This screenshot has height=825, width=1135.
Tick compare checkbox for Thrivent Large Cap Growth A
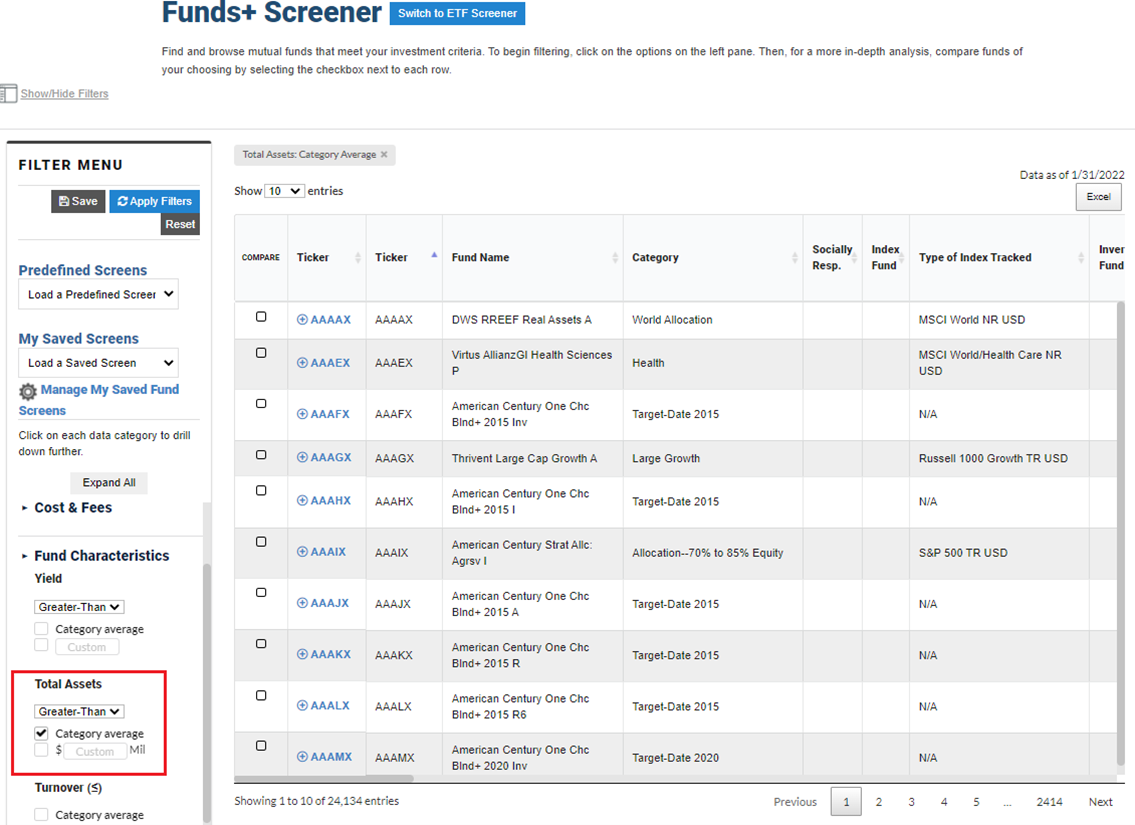pos(261,455)
